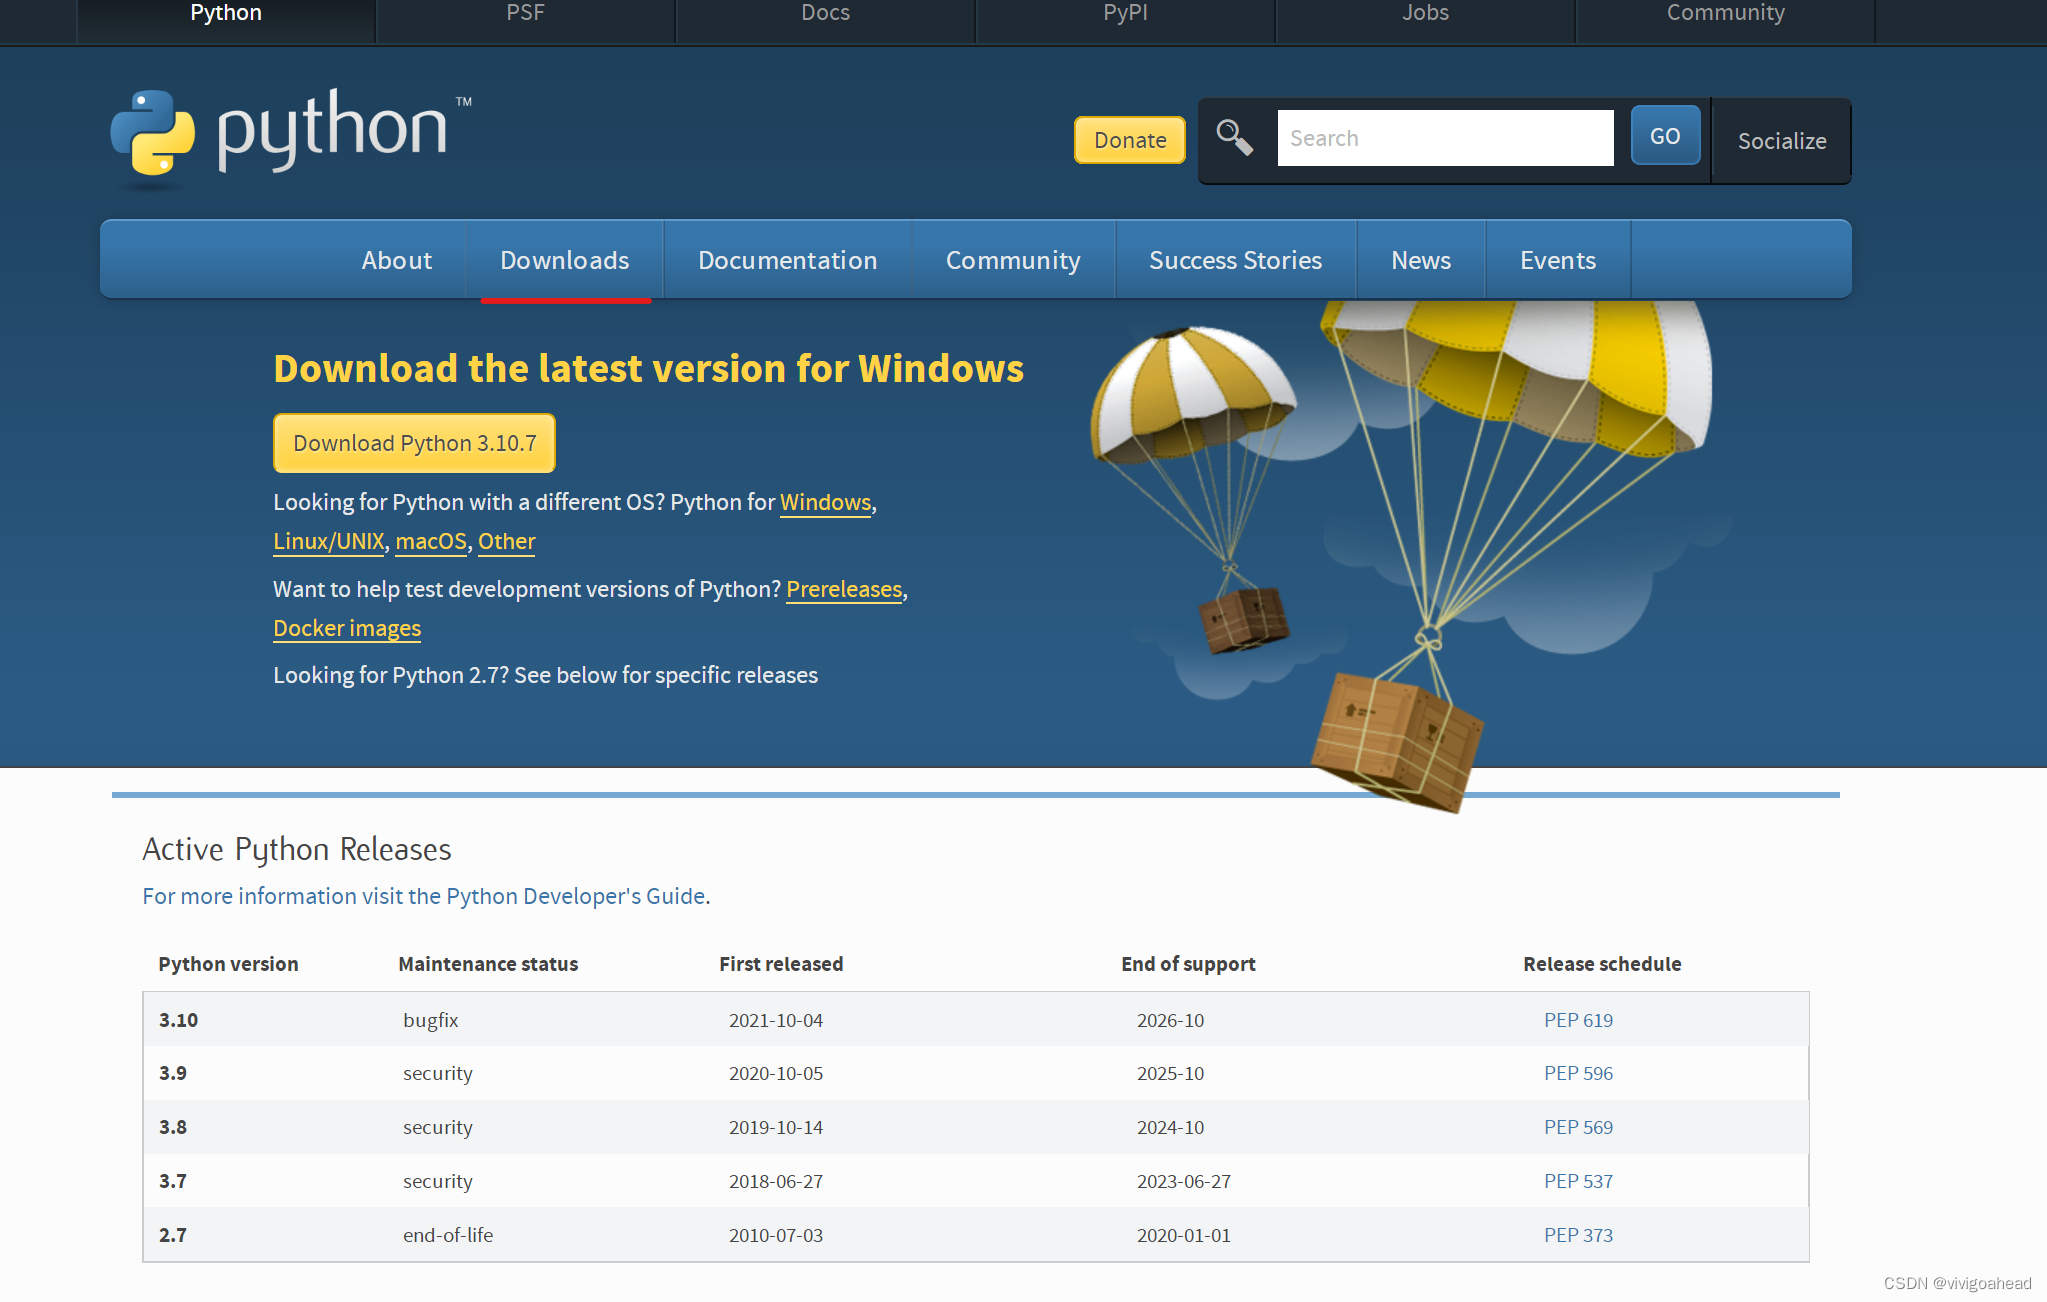
Task: Open the Documentation navigation menu
Action: pos(787,260)
